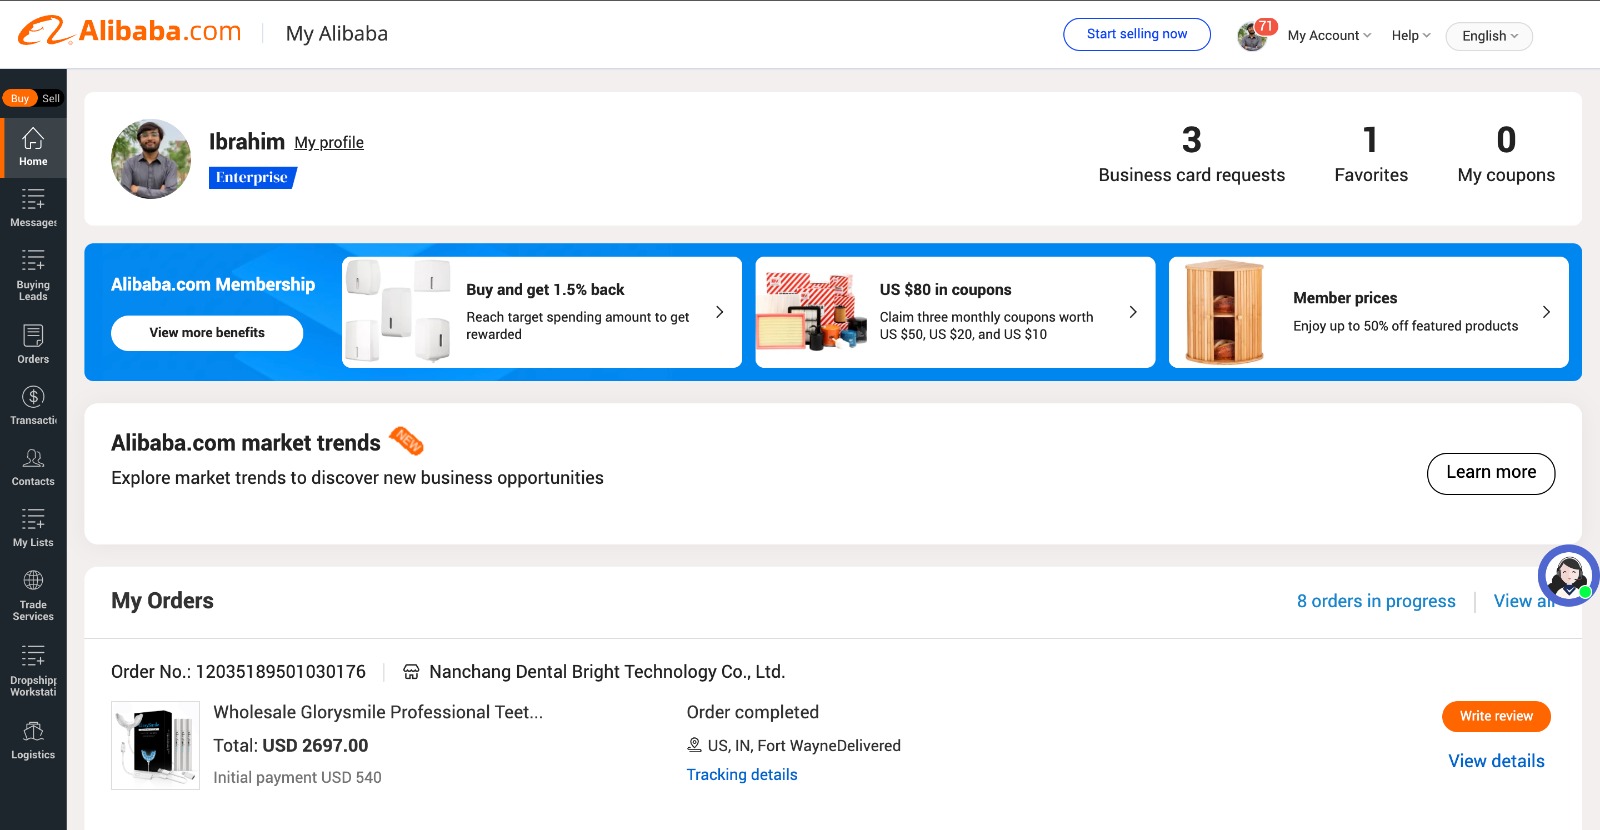Open the 1 Favorites count
1600x830 pixels.
tap(1371, 154)
